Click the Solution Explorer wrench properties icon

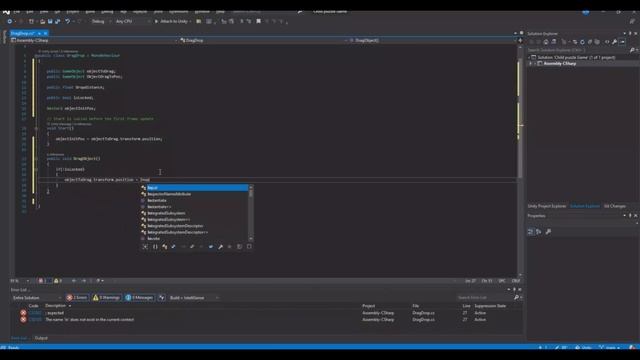point(614,42)
